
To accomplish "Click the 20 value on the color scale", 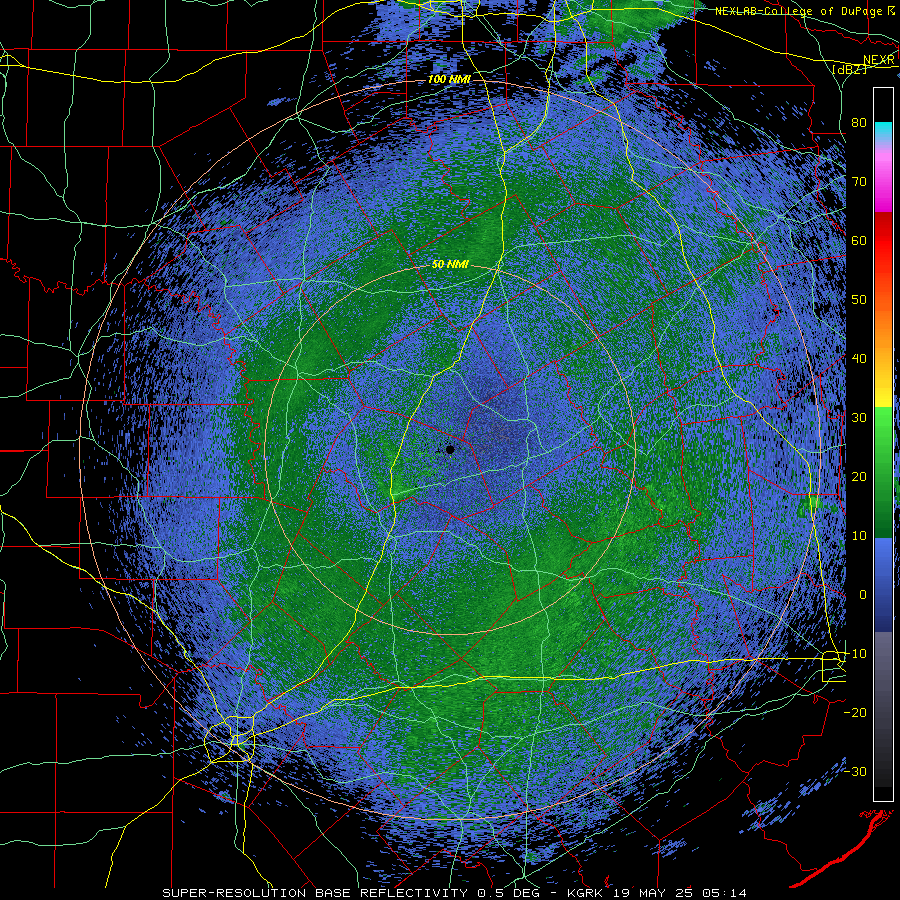I will click(x=859, y=477).
